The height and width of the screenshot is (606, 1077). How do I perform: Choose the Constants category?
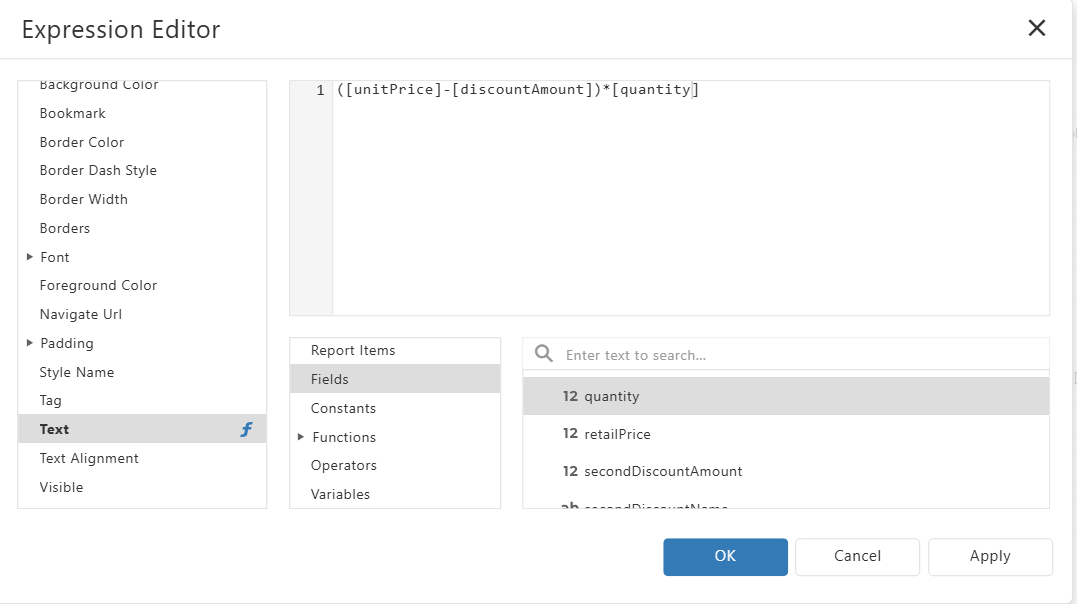click(x=343, y=409)
